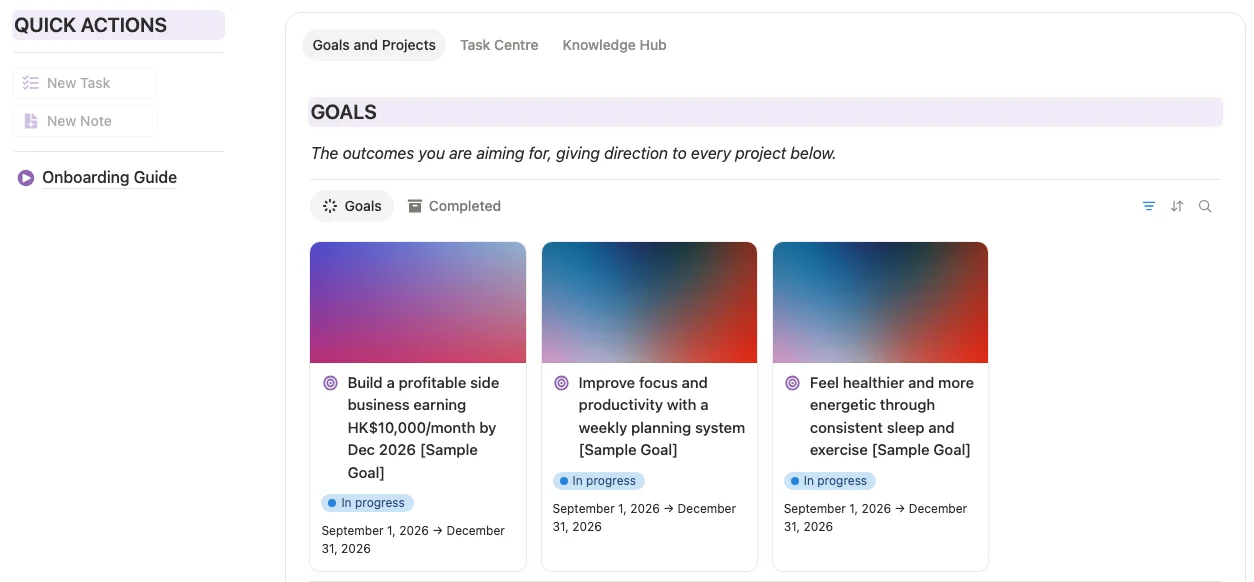
Task: Click In progress status on side business goal
Action: coord(367,503)
